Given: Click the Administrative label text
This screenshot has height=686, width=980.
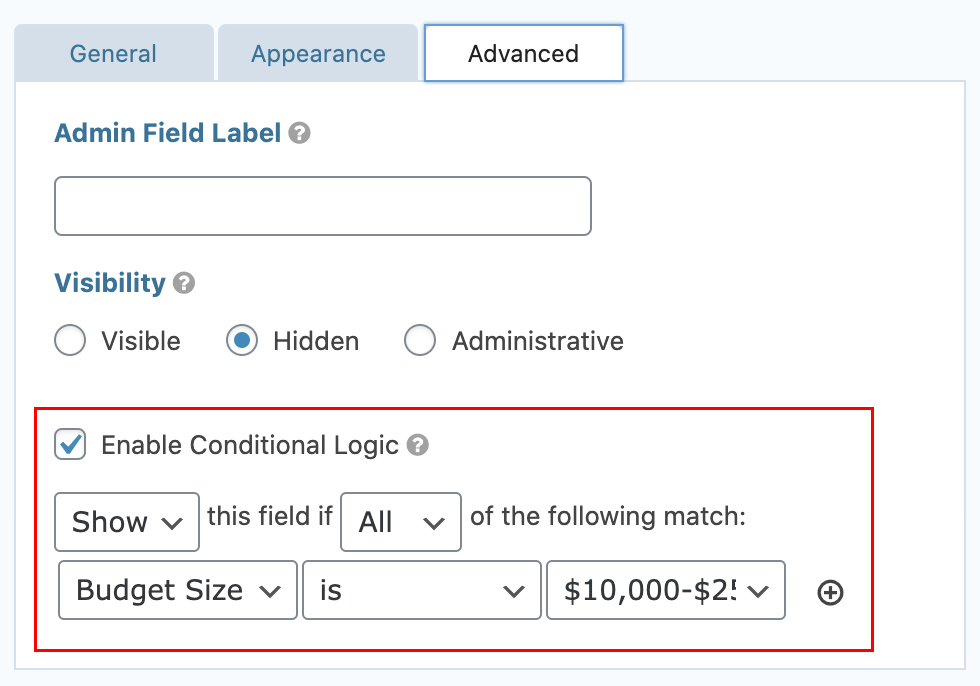Looking at the screenshot, I should coord(538,341).
